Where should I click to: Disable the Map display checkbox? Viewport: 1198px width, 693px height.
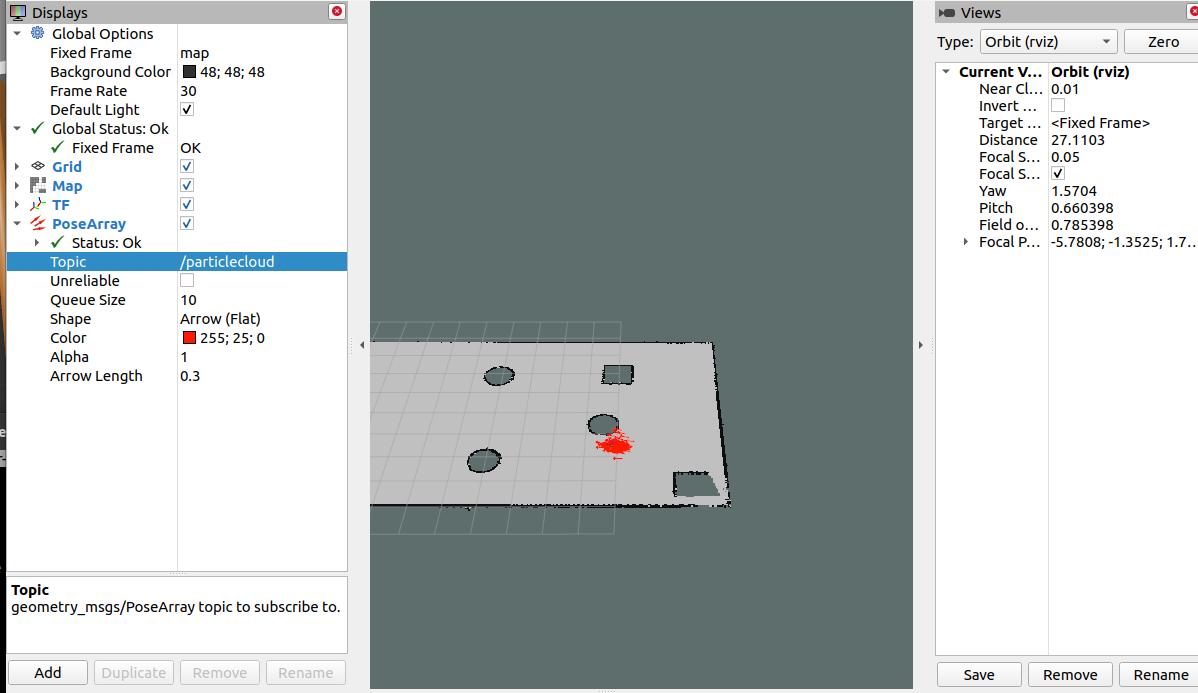186,185
